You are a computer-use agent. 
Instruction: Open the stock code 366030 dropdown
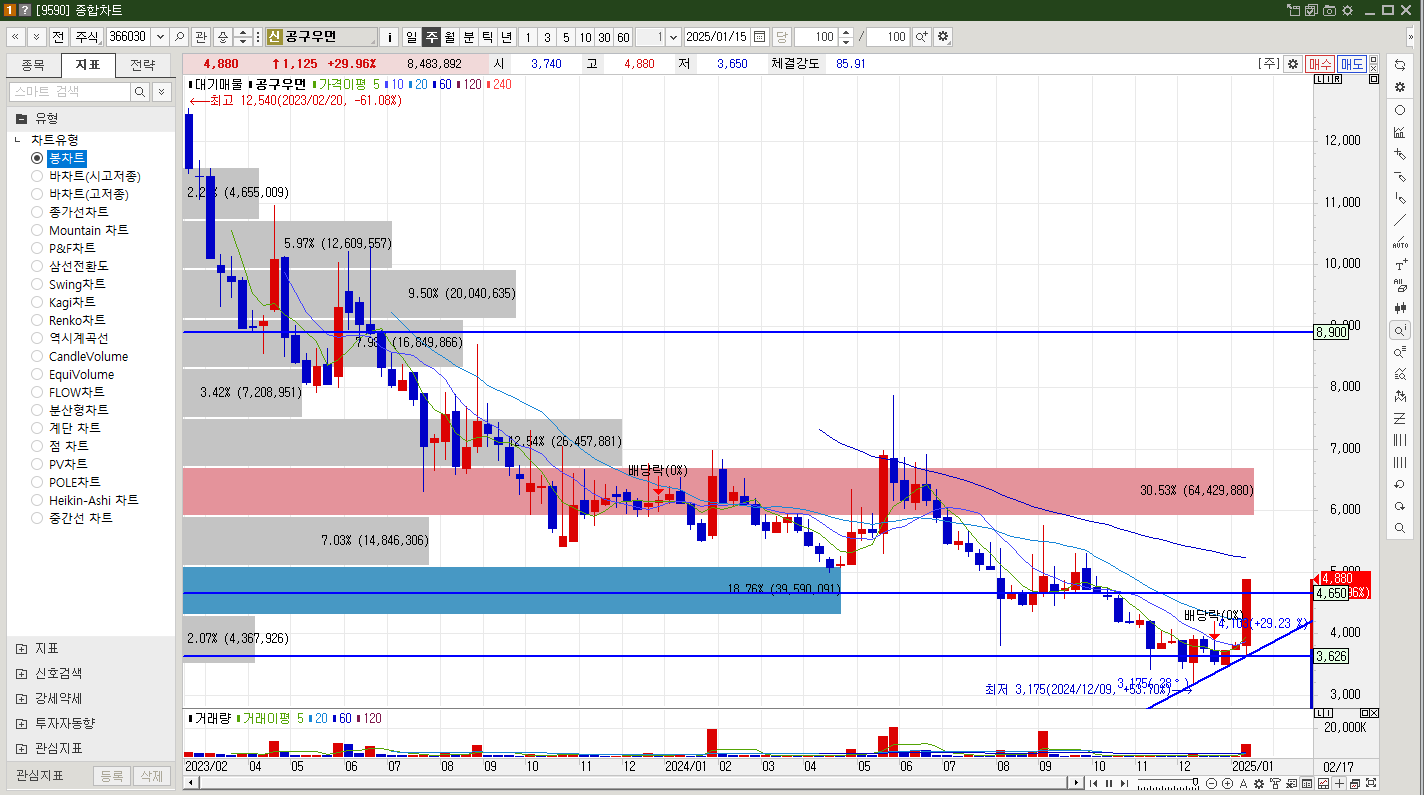tap(159, 37)
